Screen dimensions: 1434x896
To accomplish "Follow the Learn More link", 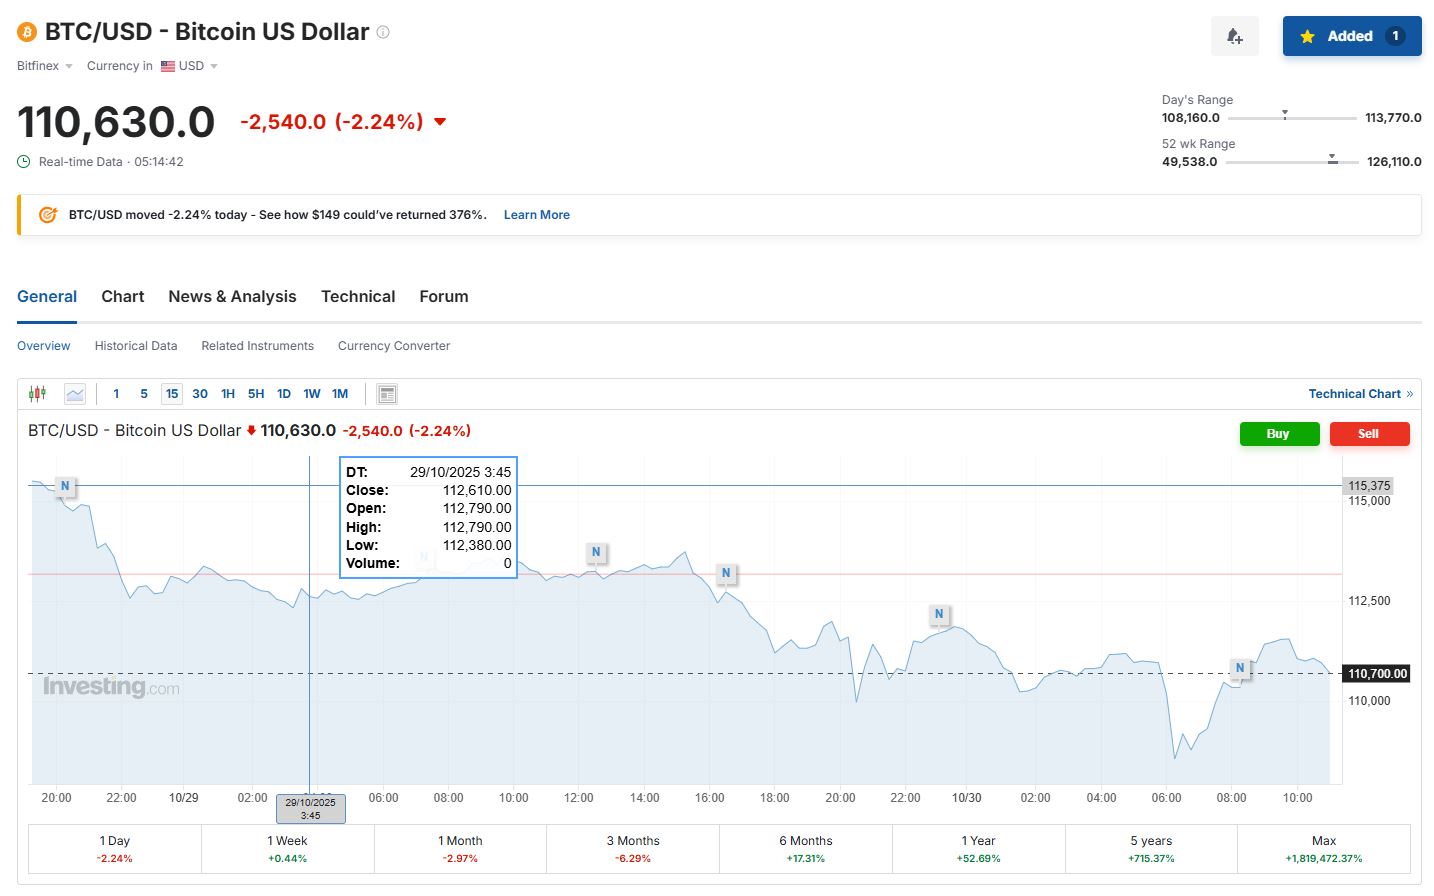I will [x=537, y=215].
